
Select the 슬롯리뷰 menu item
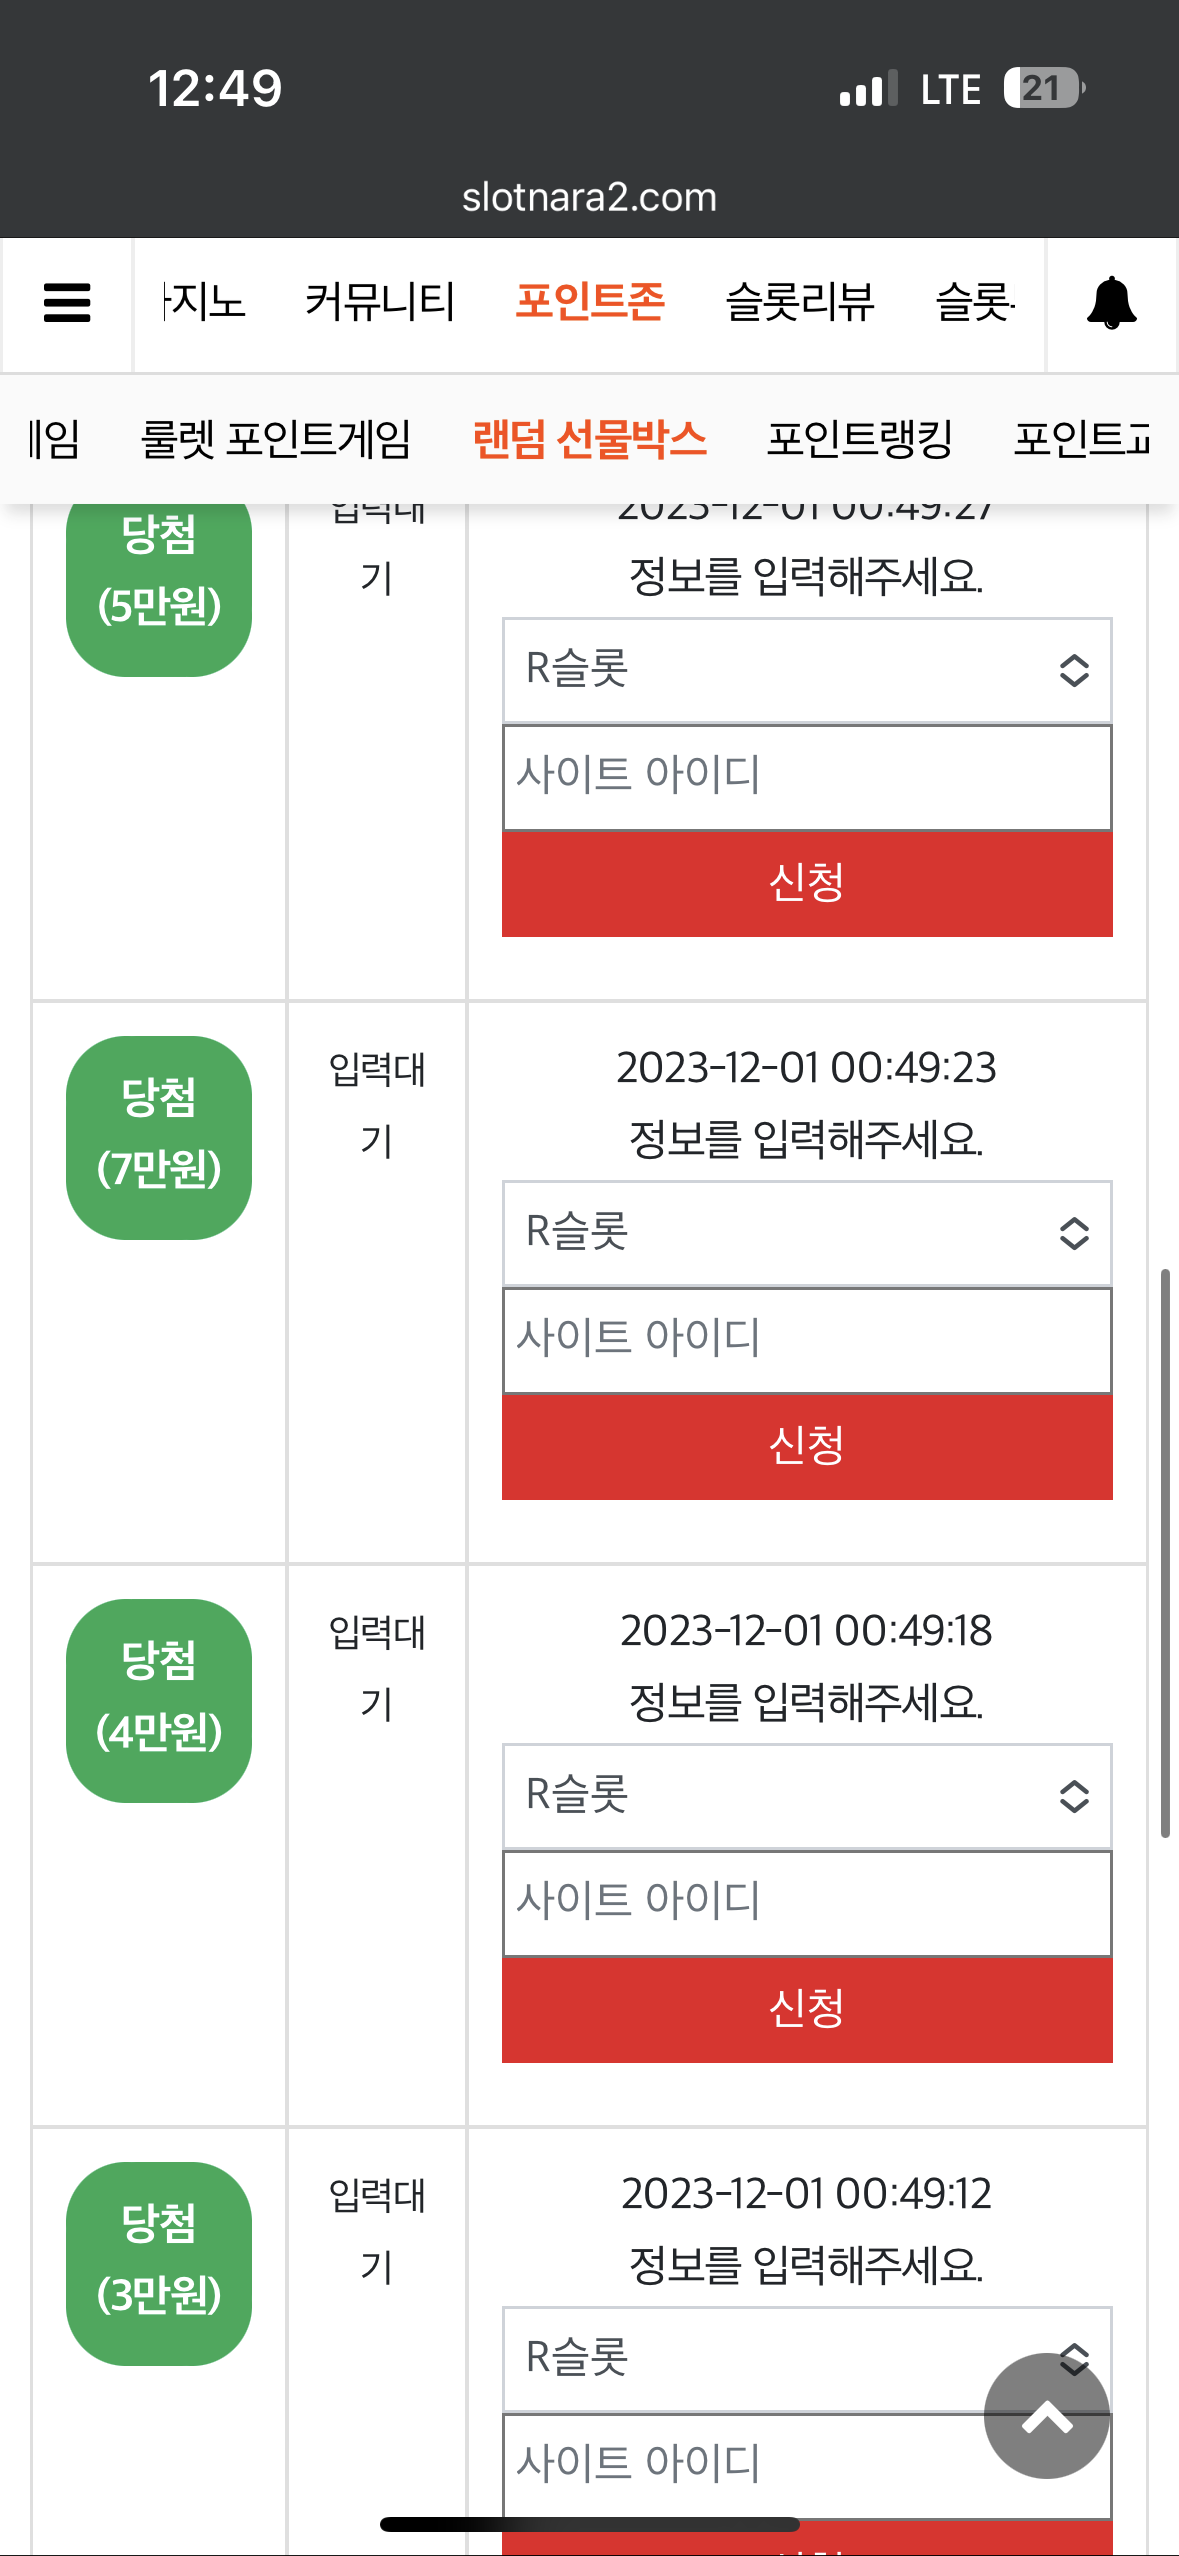point(800,302)
